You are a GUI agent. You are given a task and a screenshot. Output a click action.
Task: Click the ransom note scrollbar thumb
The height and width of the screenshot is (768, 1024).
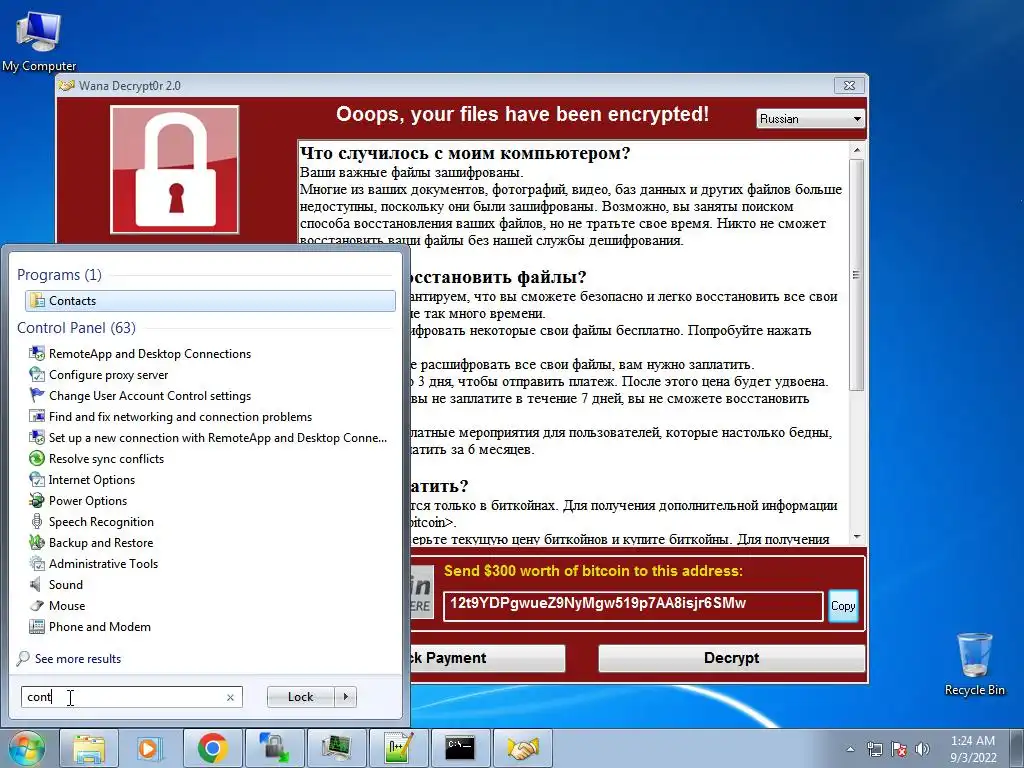(857, 275)
